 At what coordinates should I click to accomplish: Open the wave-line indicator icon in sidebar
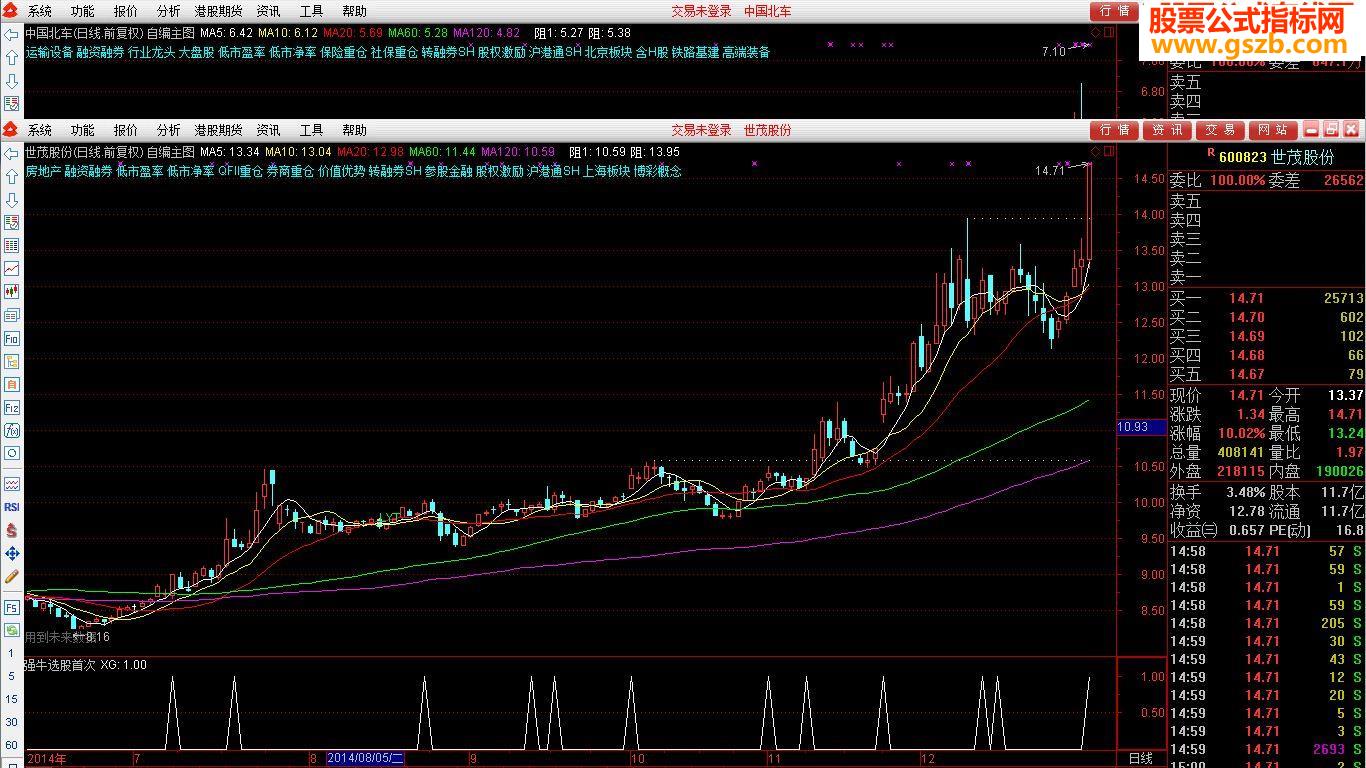click(11, 484)
